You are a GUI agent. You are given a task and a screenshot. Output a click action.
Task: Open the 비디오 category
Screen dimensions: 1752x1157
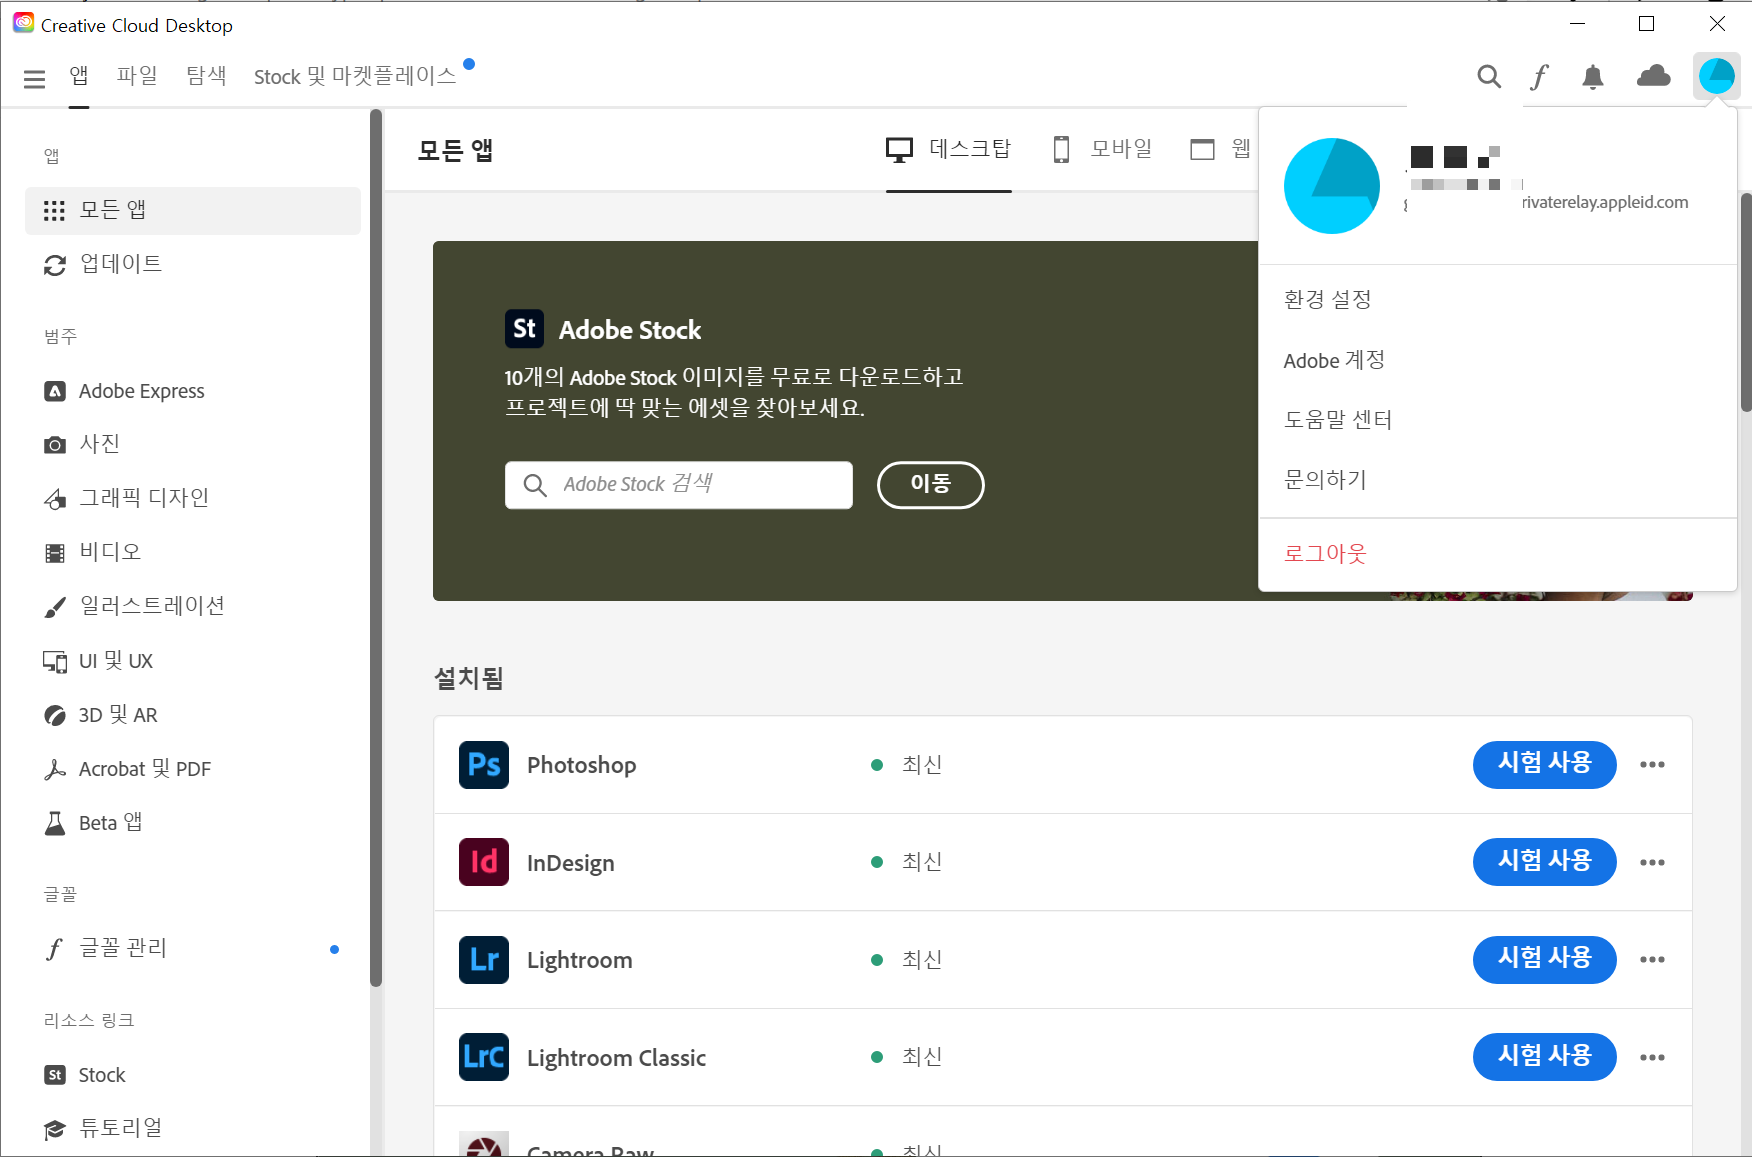193,552
